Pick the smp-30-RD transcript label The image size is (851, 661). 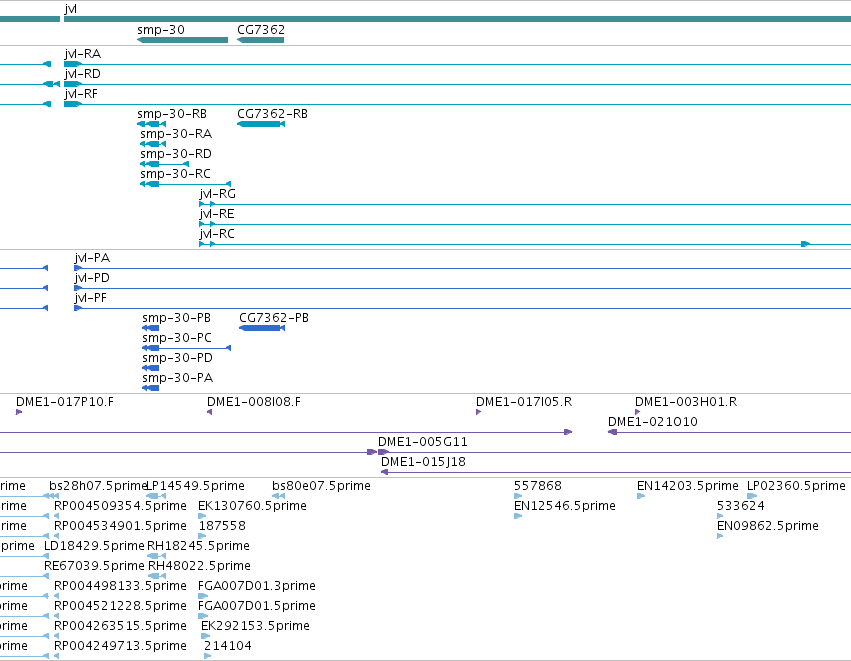(176, 154)
